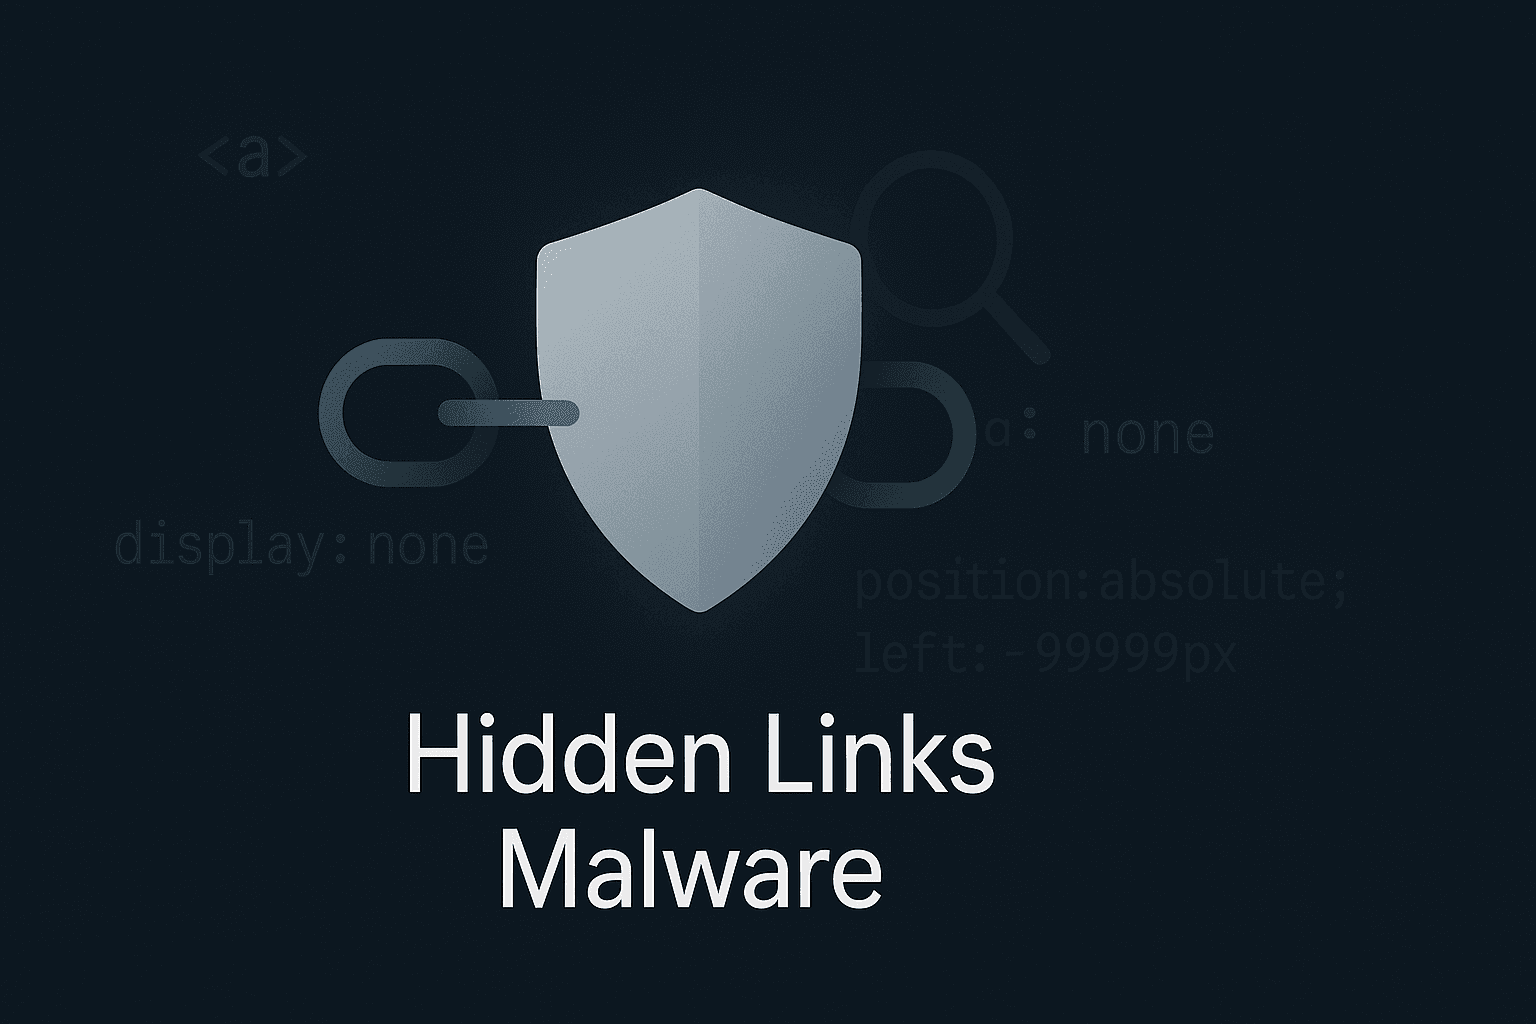The image size is (1536, 1024).
Task: Click "none" beside the right chain link
Action: click(x=1148, y=434)
